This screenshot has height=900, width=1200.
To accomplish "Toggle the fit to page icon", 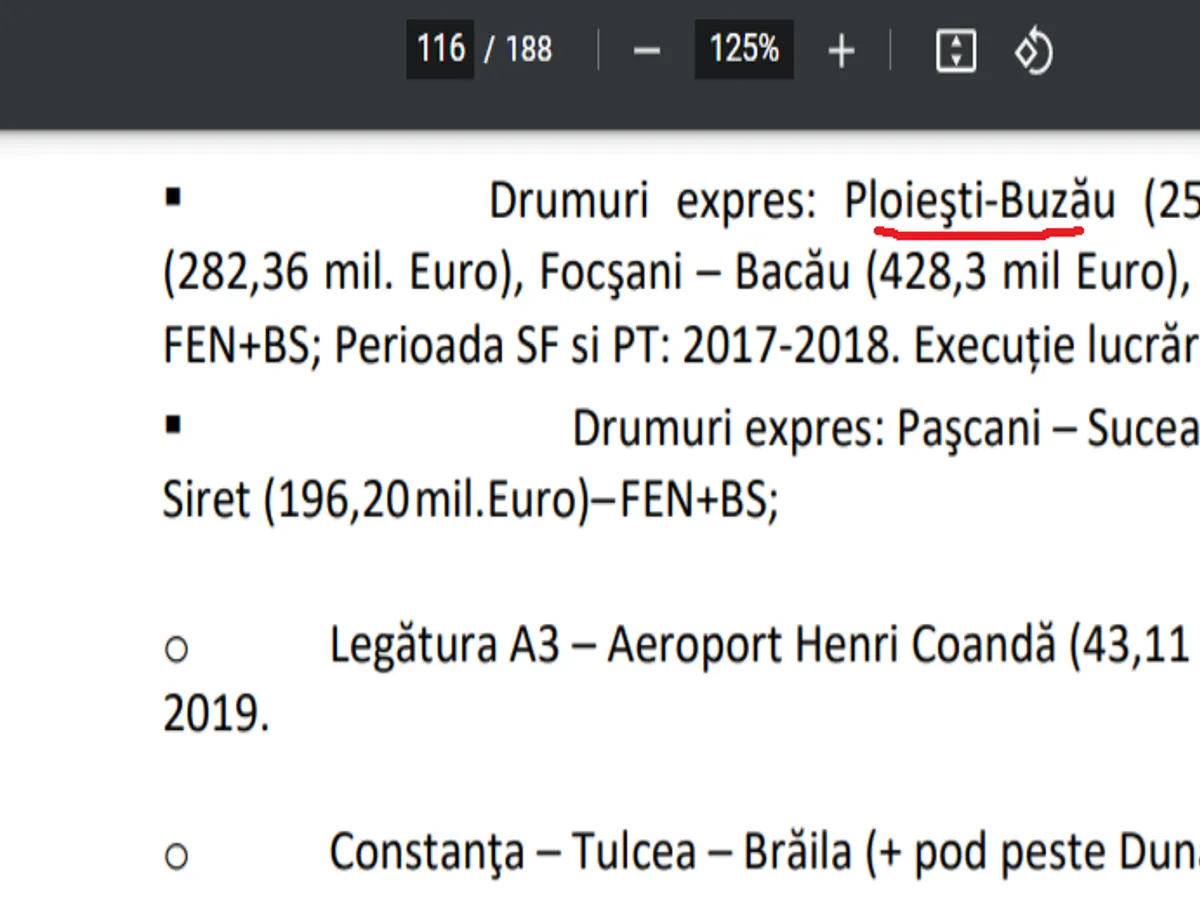I will [955, 50].
